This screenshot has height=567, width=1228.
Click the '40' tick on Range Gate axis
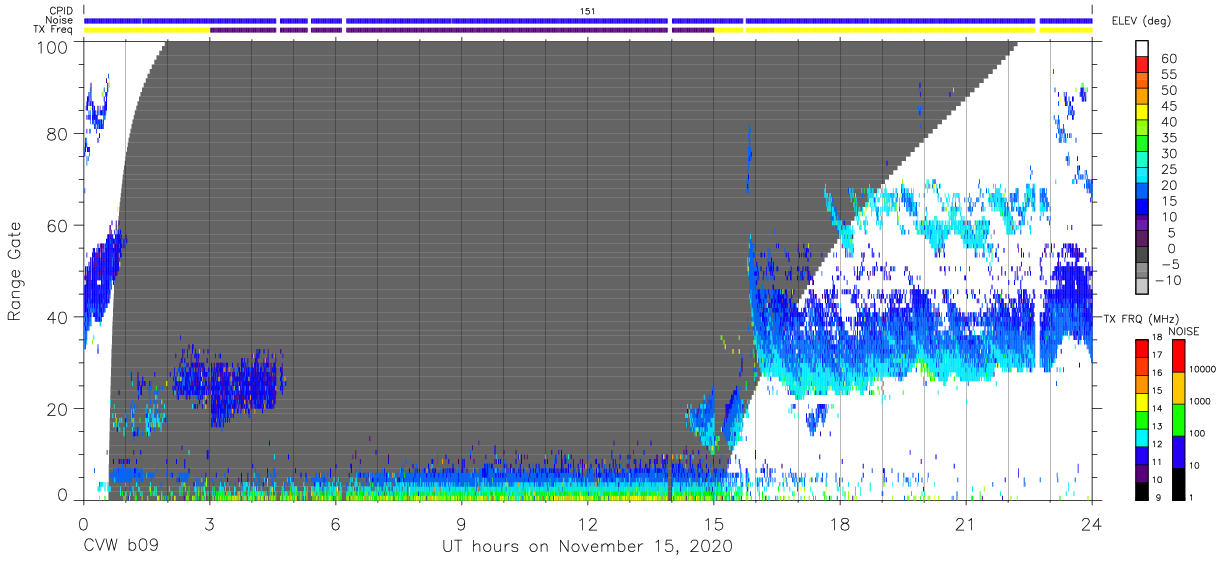(58, 318)
